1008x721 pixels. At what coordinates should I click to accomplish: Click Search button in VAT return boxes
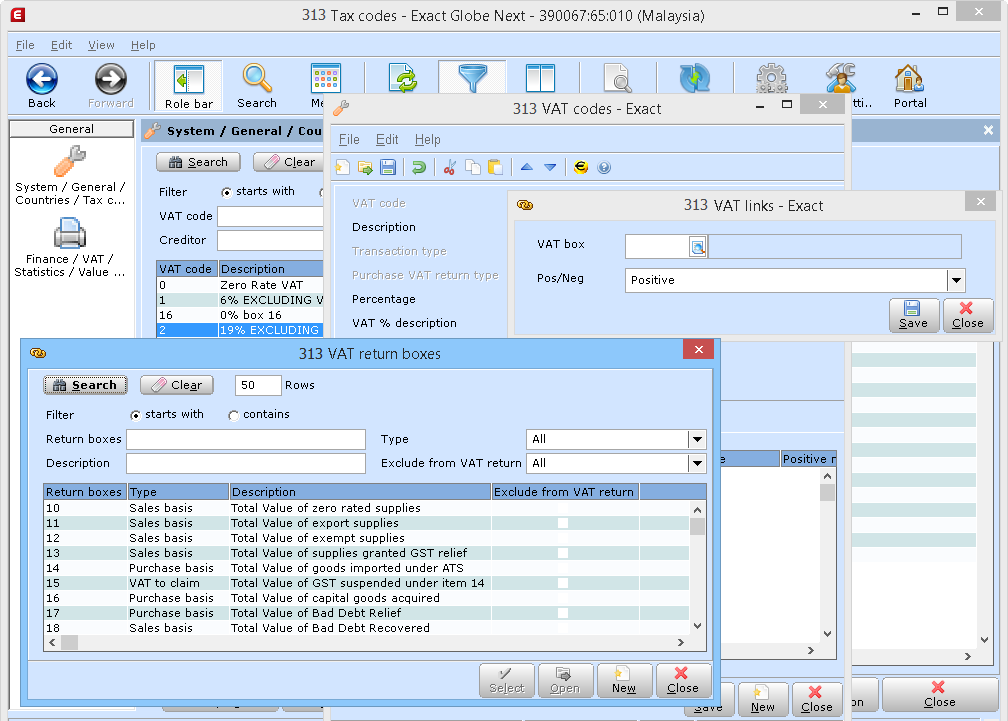coord(85,385)
